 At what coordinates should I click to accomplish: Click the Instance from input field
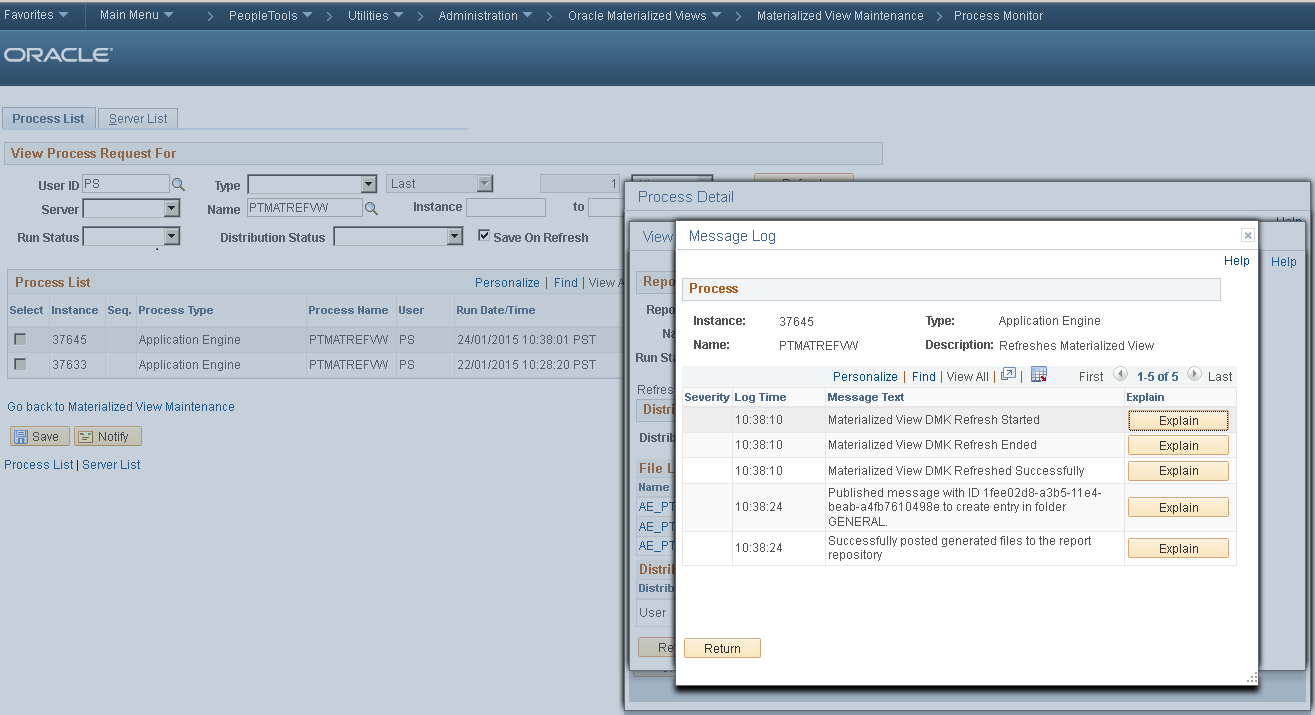point(506,208)
